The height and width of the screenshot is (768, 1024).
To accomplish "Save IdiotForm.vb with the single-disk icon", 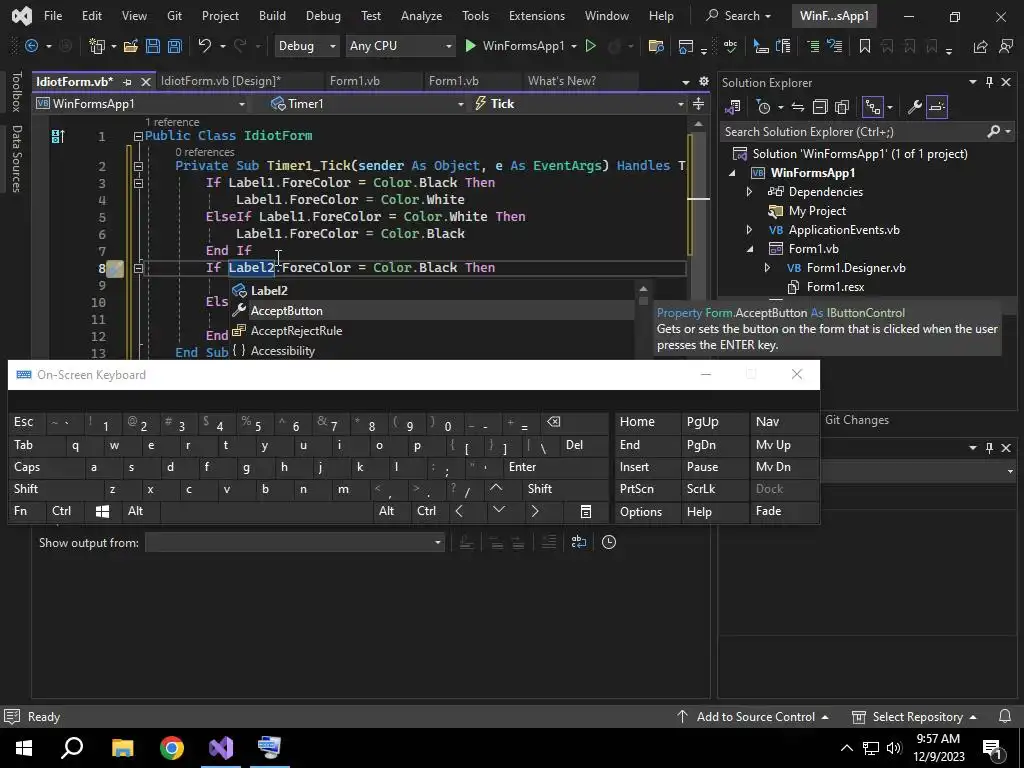I will coord(153,46).
